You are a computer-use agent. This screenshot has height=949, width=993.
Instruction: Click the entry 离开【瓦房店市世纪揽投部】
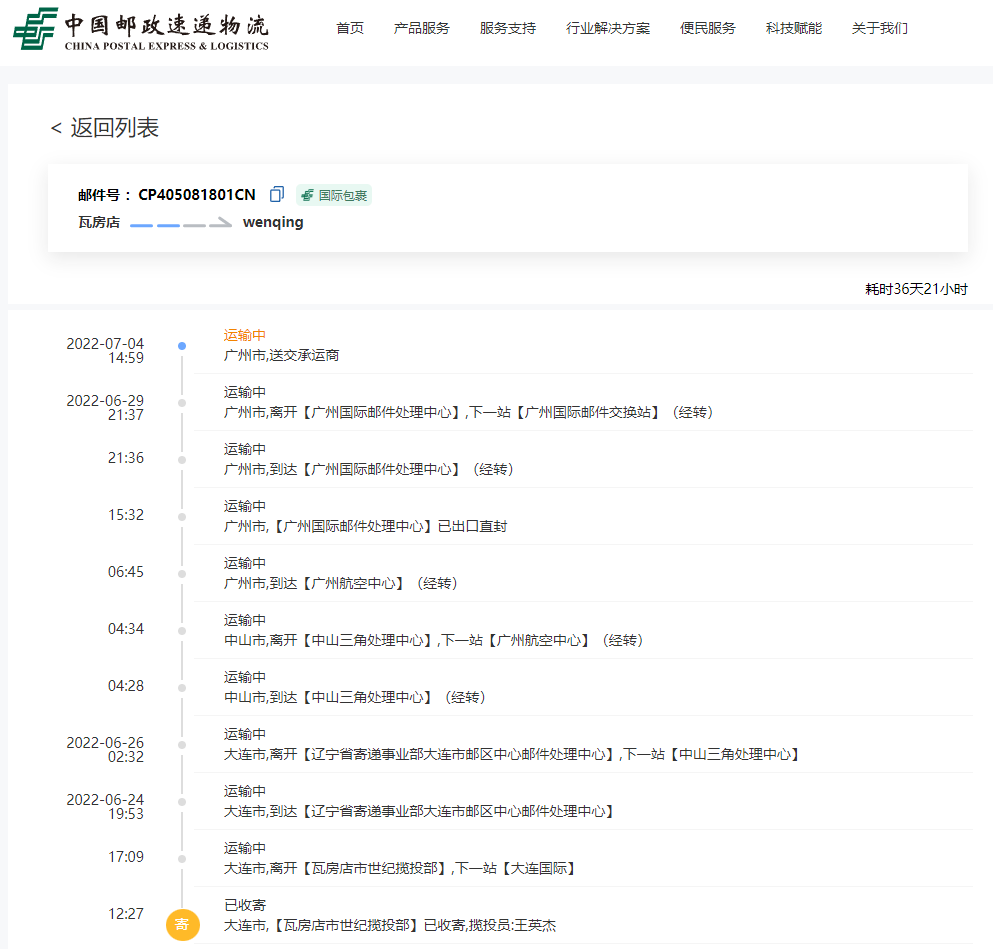pos(399,868)
